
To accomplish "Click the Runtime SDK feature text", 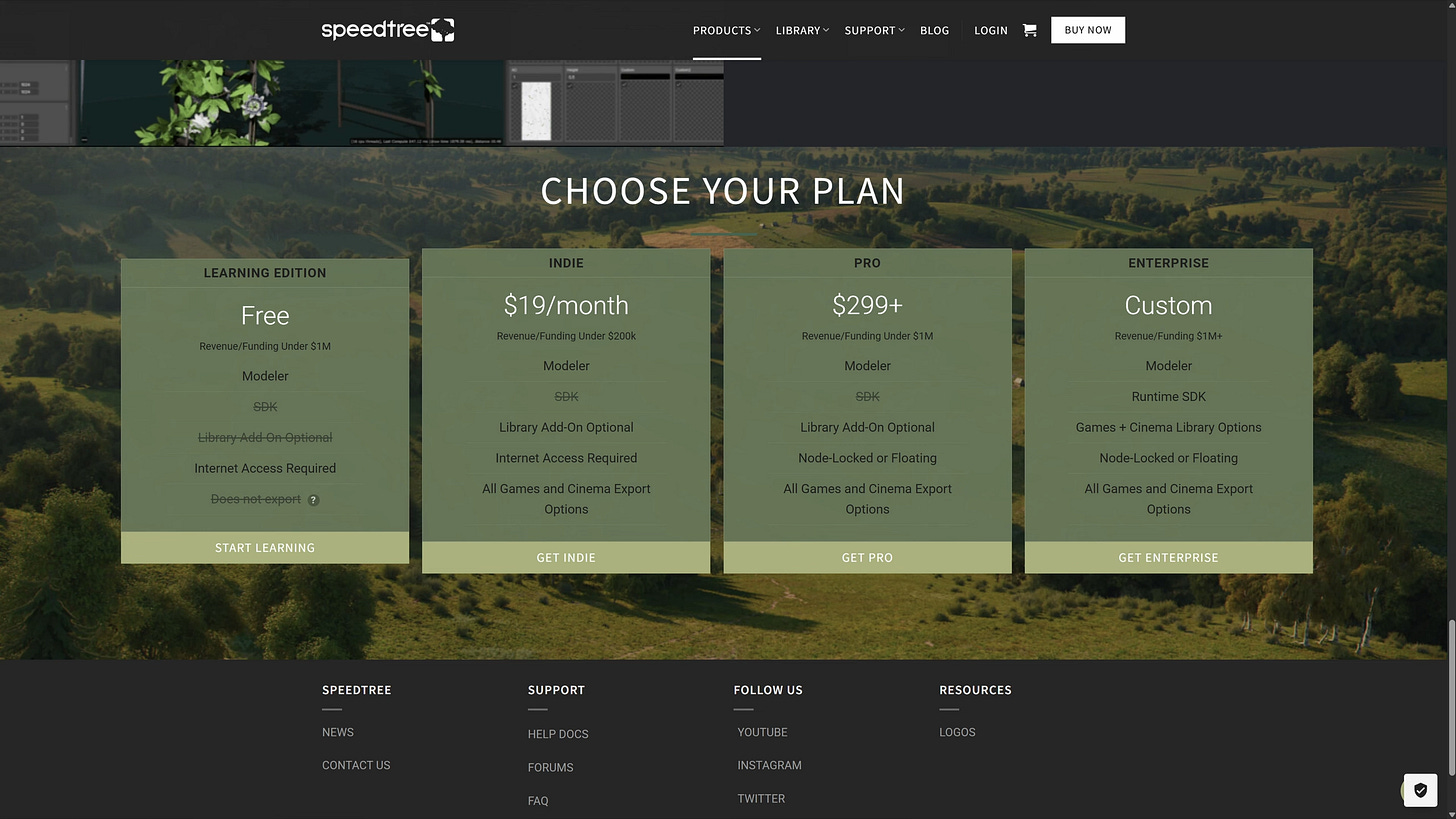I will [1168, 397].
